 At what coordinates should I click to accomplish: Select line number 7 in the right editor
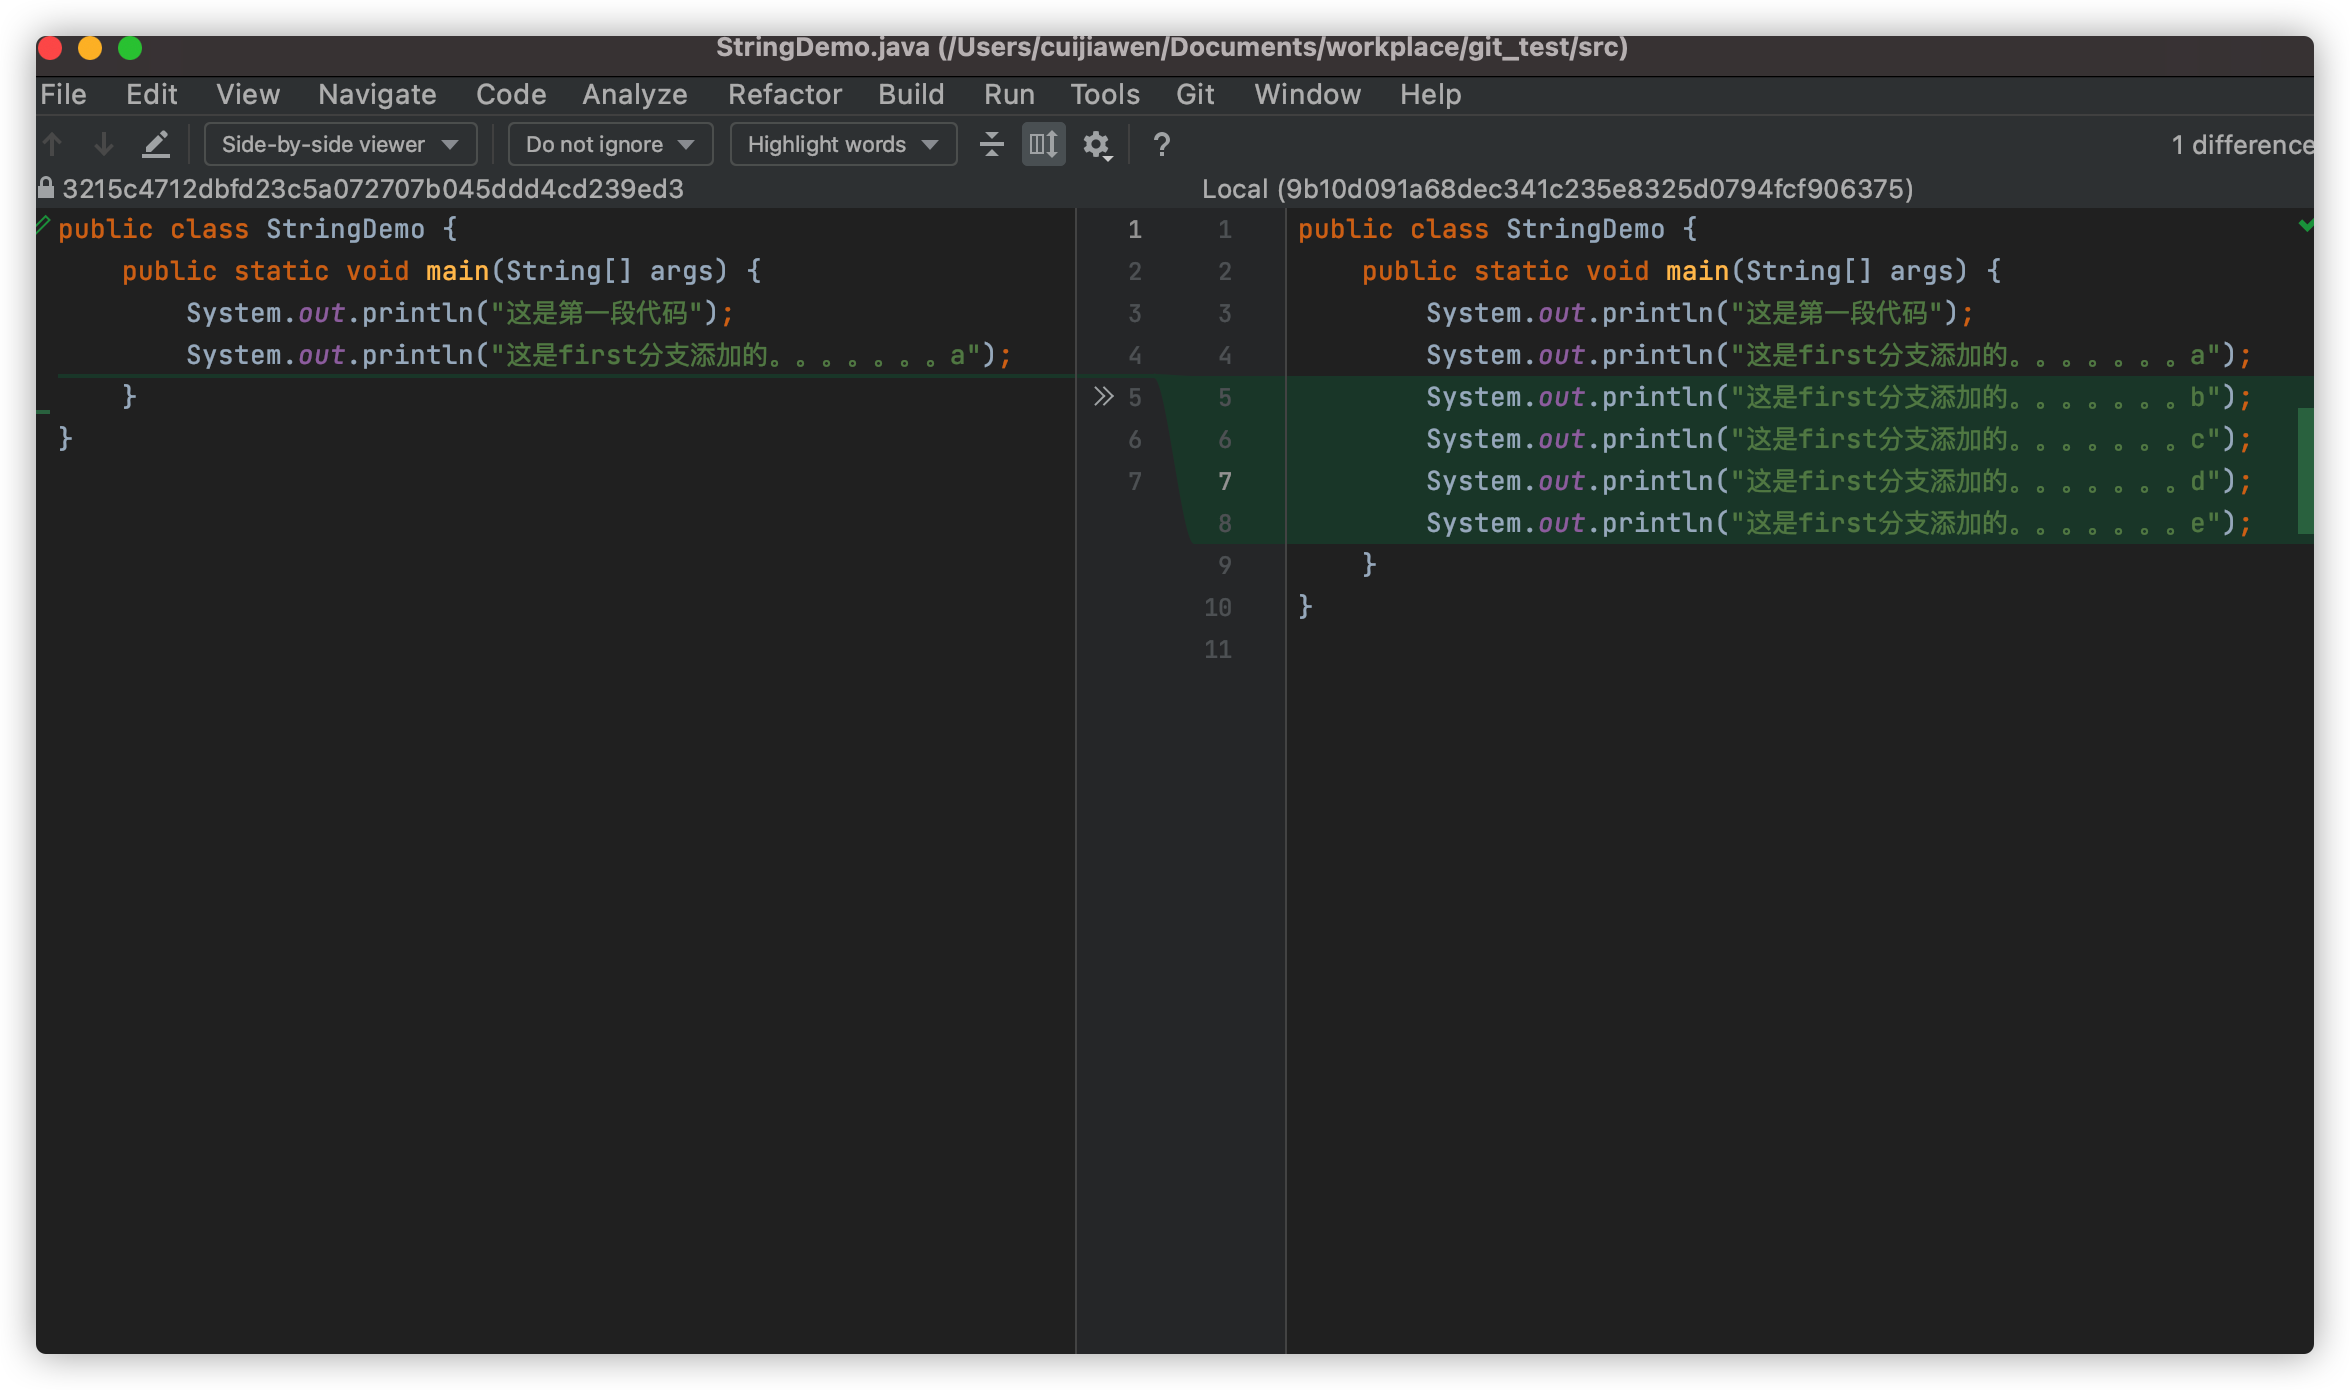pyautogui.click(x=1225, y=481)
